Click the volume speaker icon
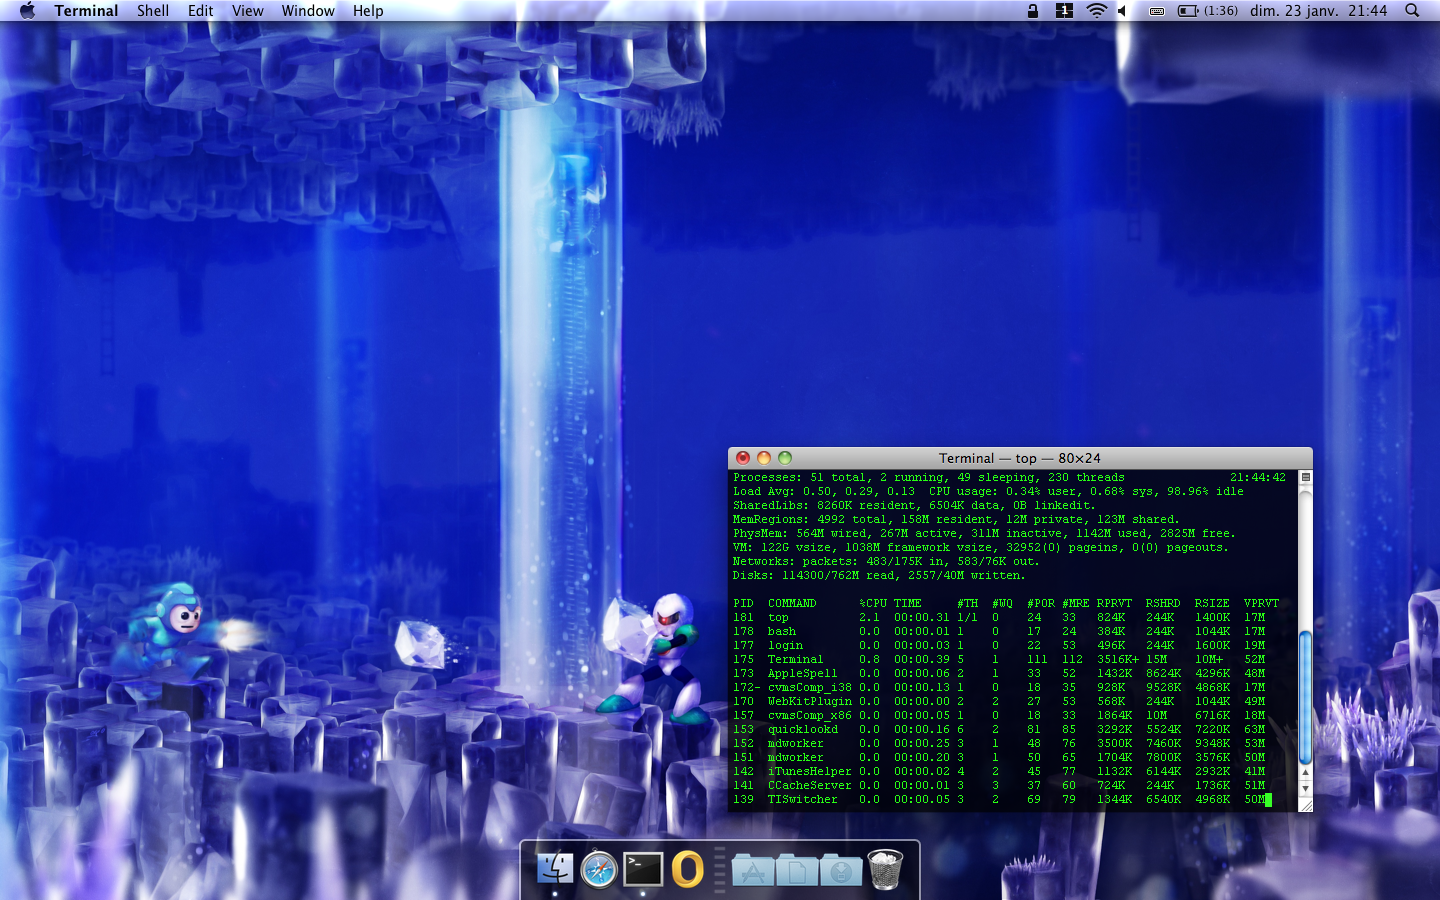 point(1122,11)
